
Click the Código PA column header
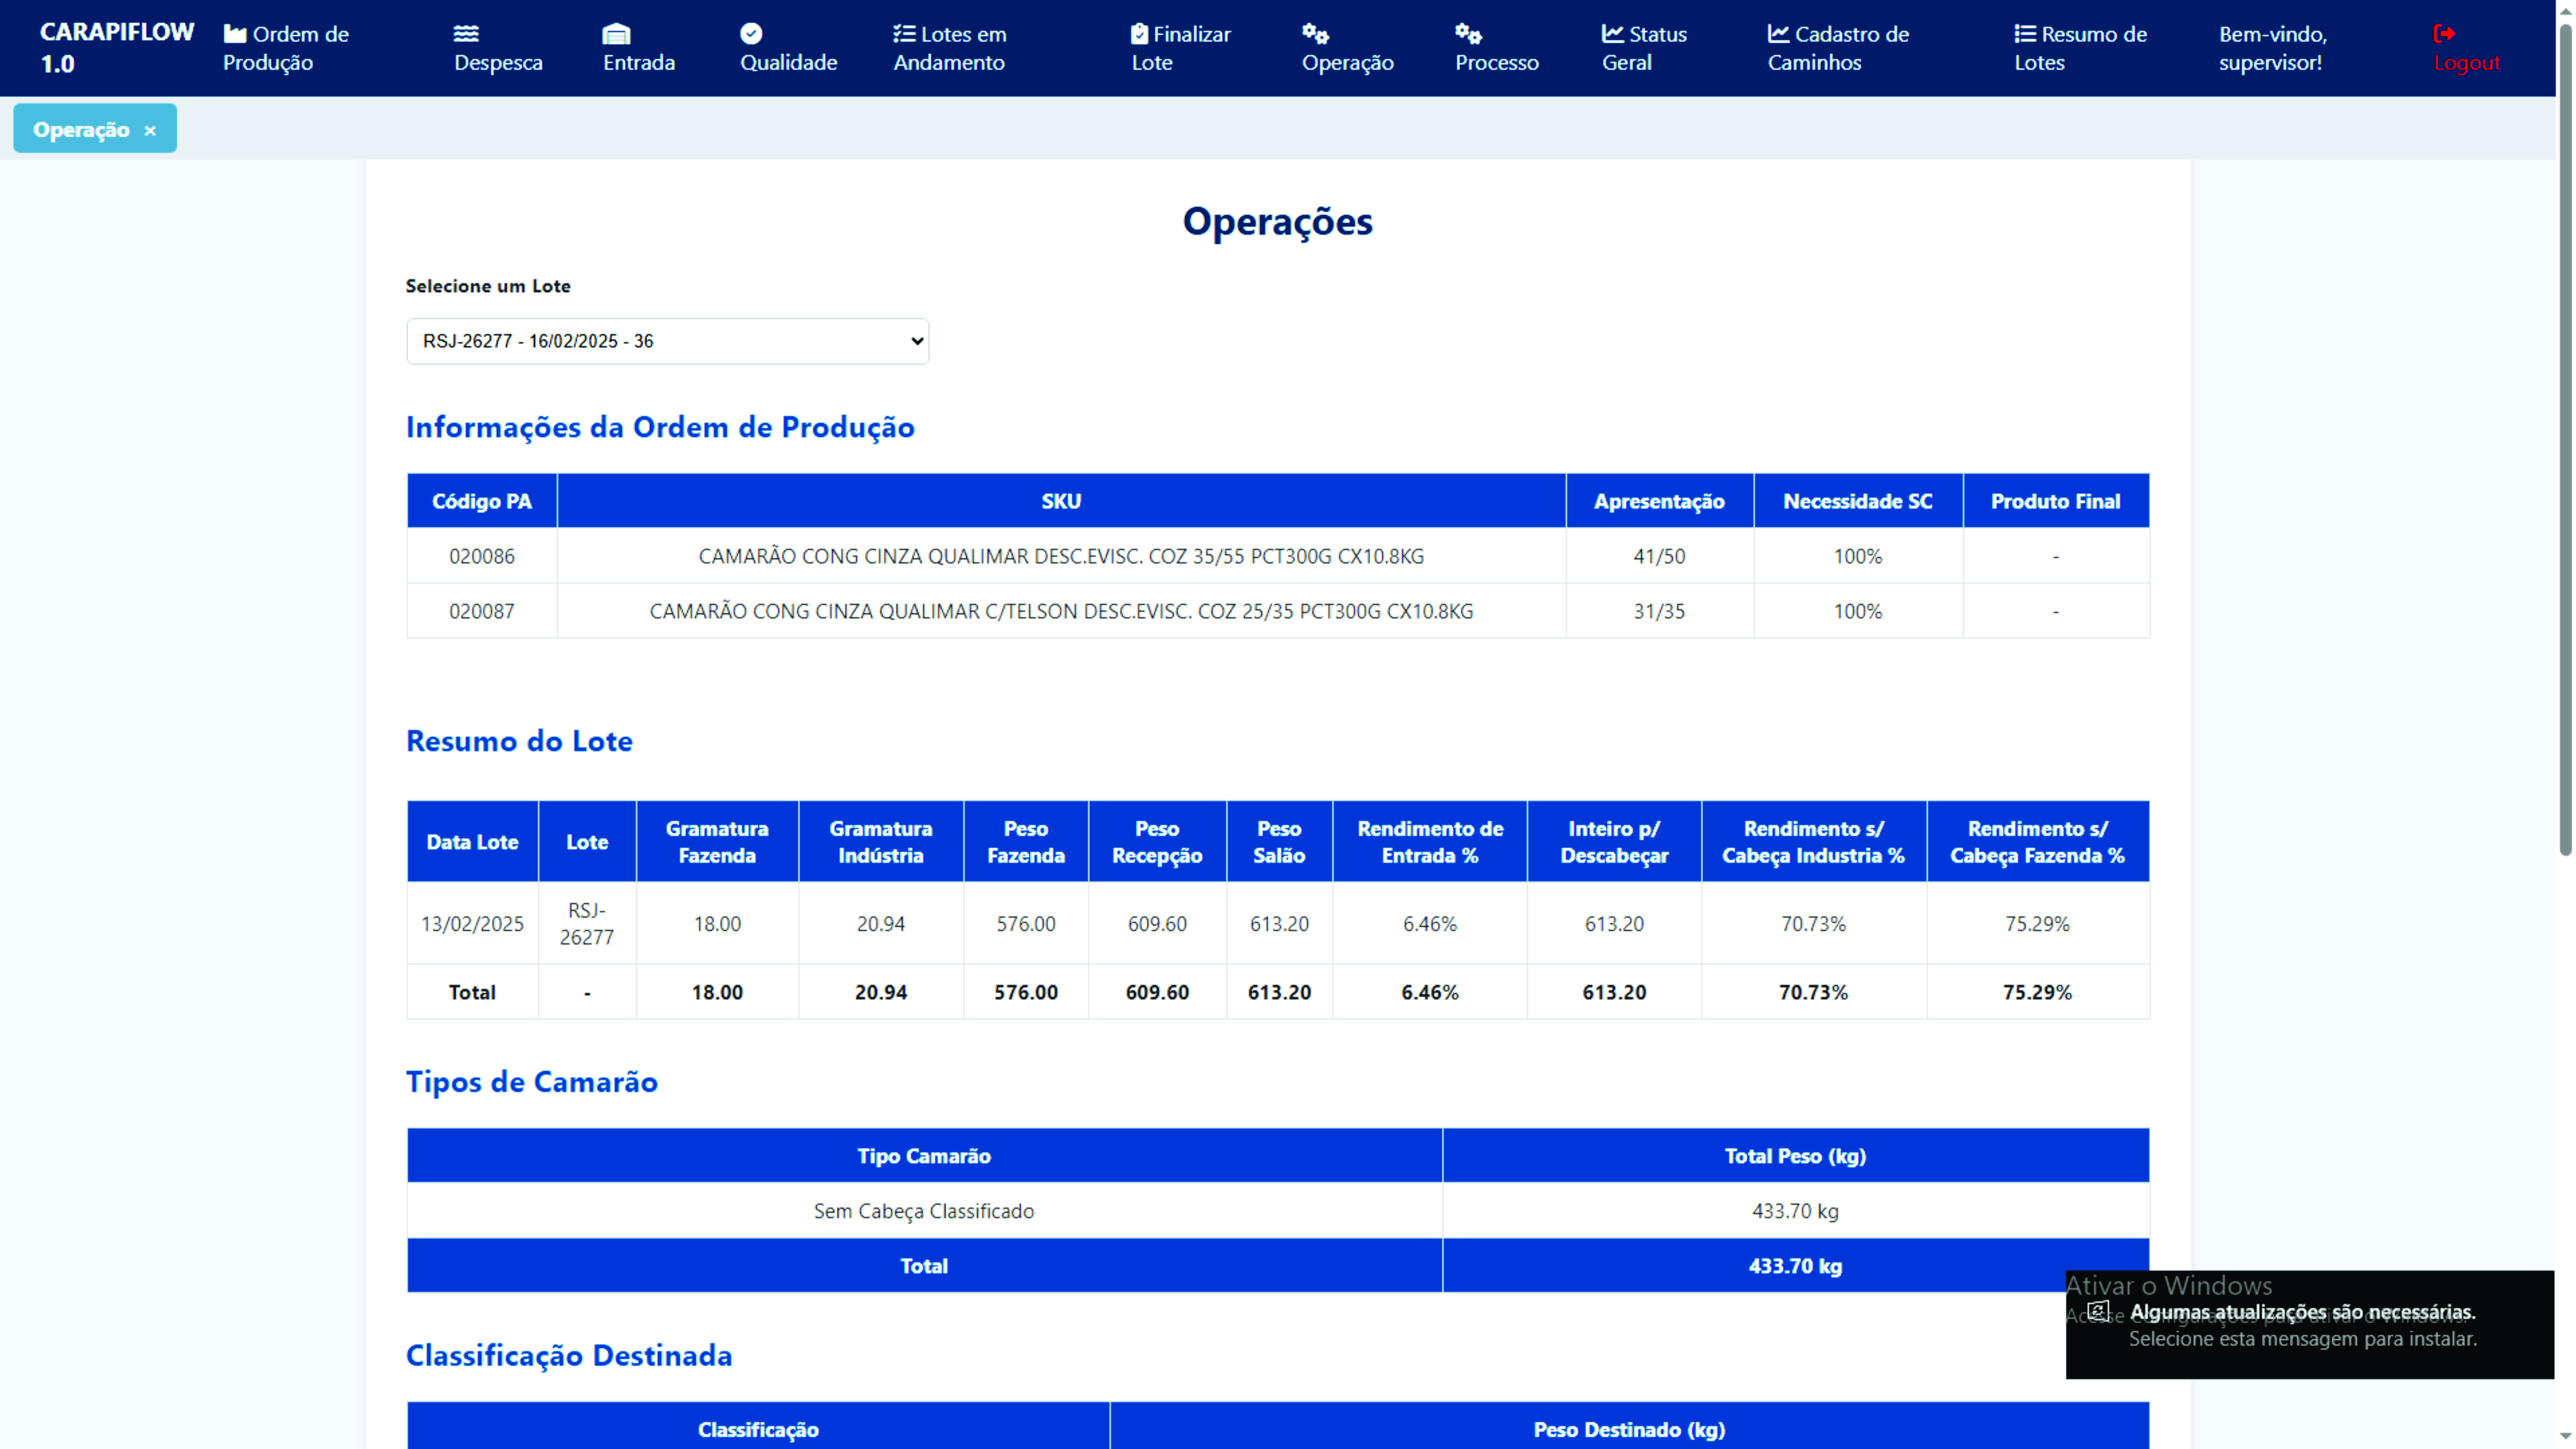tap(481, 501)
